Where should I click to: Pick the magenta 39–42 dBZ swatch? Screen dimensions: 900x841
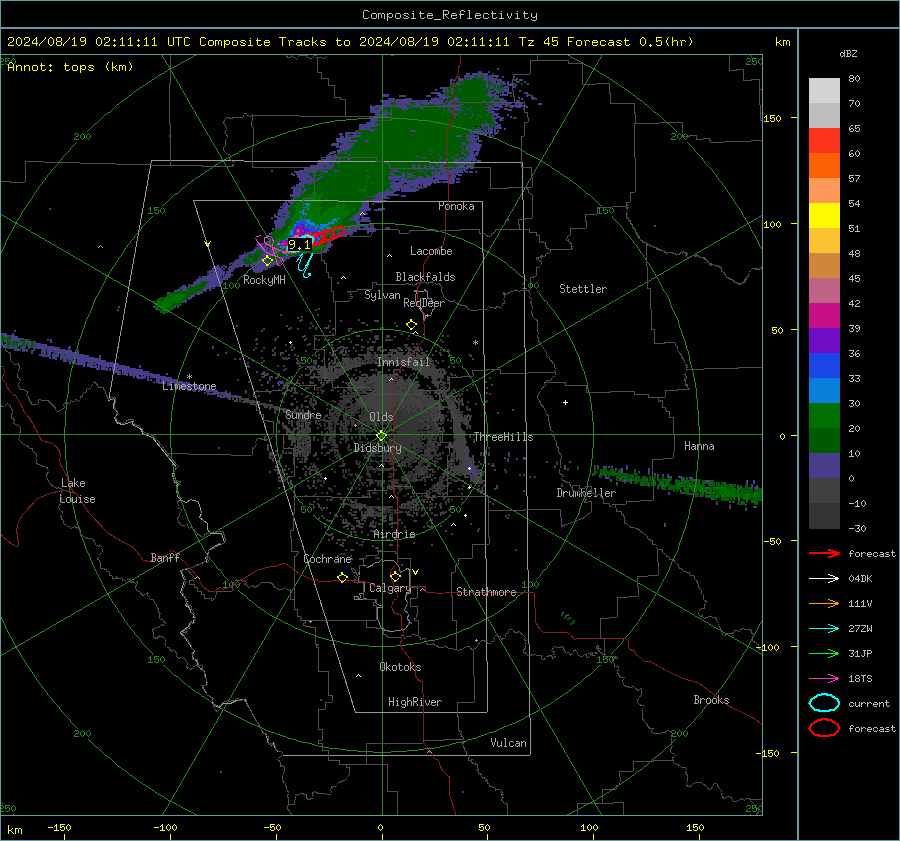click(x=824, y=316)
